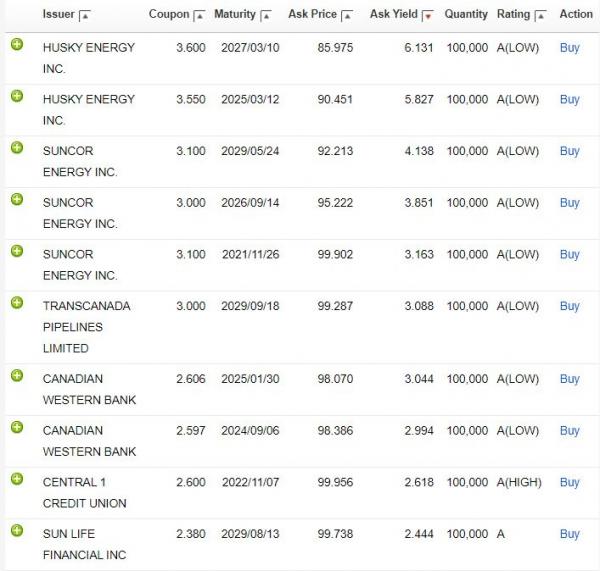
Task: Select the ask yield value 3.044
Action: [419, 379]
